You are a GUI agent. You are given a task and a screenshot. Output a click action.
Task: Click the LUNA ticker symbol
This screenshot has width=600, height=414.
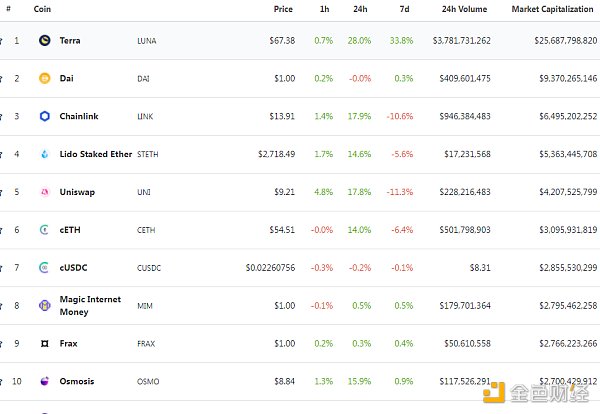pyautogui.click(x=147, y=41)
